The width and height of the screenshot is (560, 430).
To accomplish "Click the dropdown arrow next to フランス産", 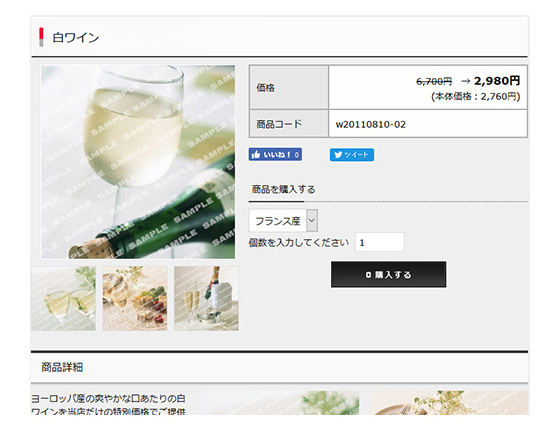I will pos(312,221).
